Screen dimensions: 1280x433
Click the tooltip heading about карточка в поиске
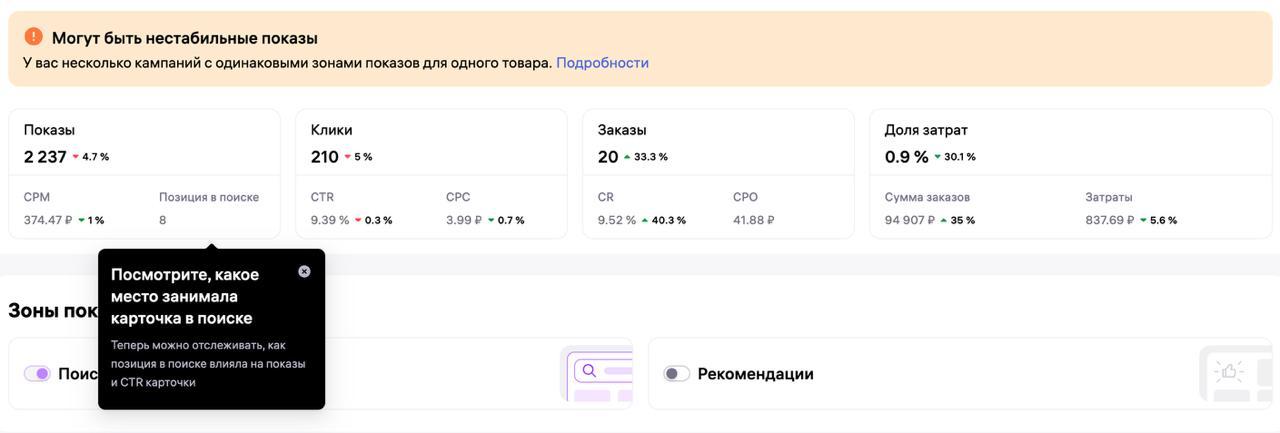click(x=185, y=296)
